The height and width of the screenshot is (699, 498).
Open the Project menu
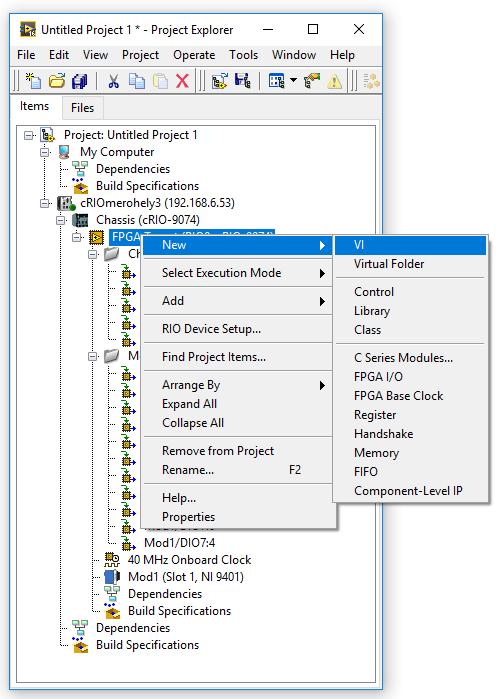pyautogui.click(x=140, y=55)
